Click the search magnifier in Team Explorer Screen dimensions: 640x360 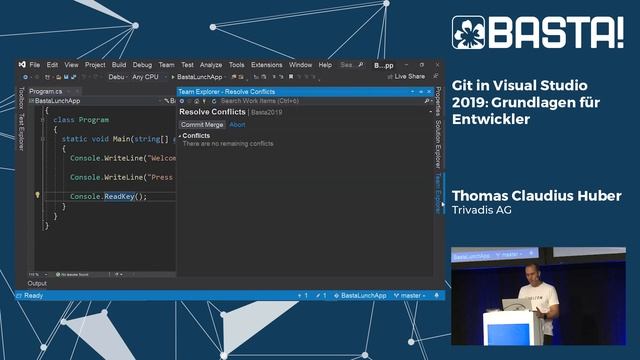click(x=427, y=101)
